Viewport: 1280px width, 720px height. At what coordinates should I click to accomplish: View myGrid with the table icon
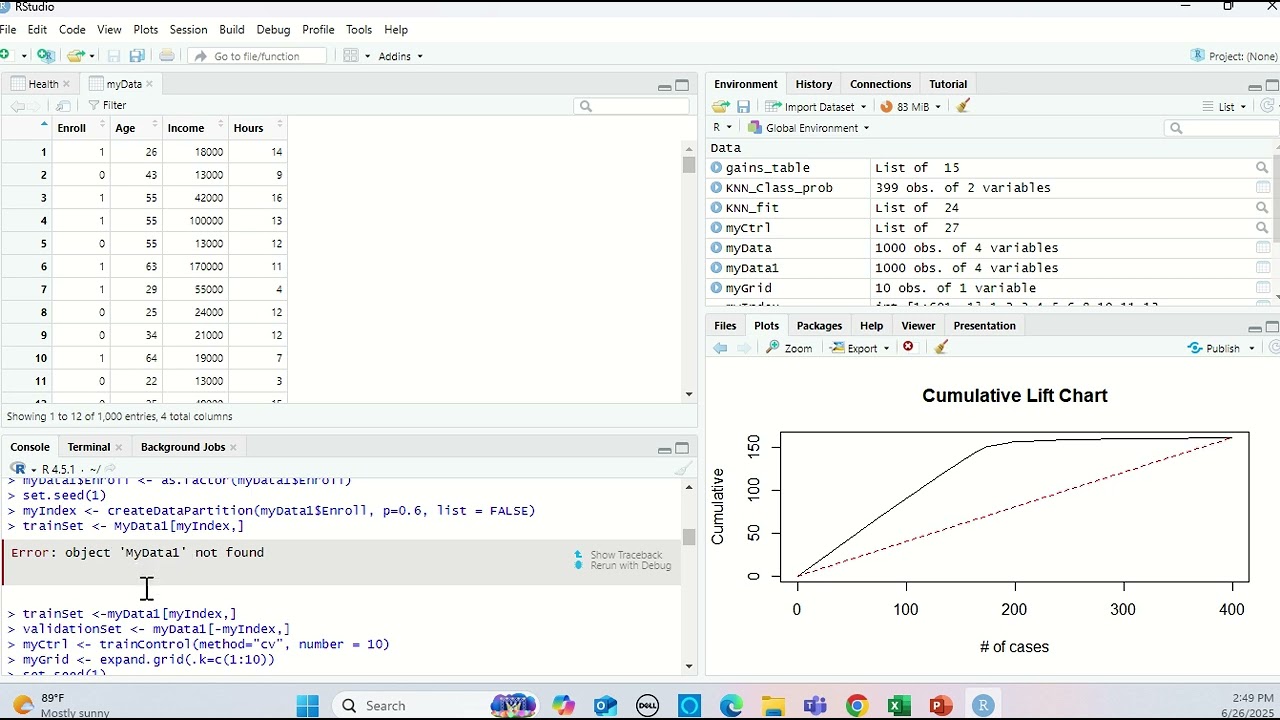coord(1262,288)
